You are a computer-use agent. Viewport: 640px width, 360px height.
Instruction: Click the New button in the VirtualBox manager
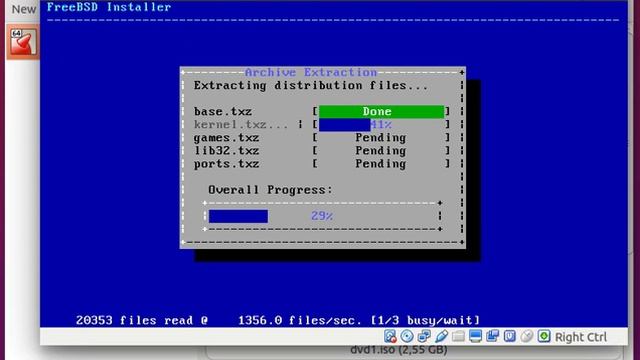(x=24, y=9)
